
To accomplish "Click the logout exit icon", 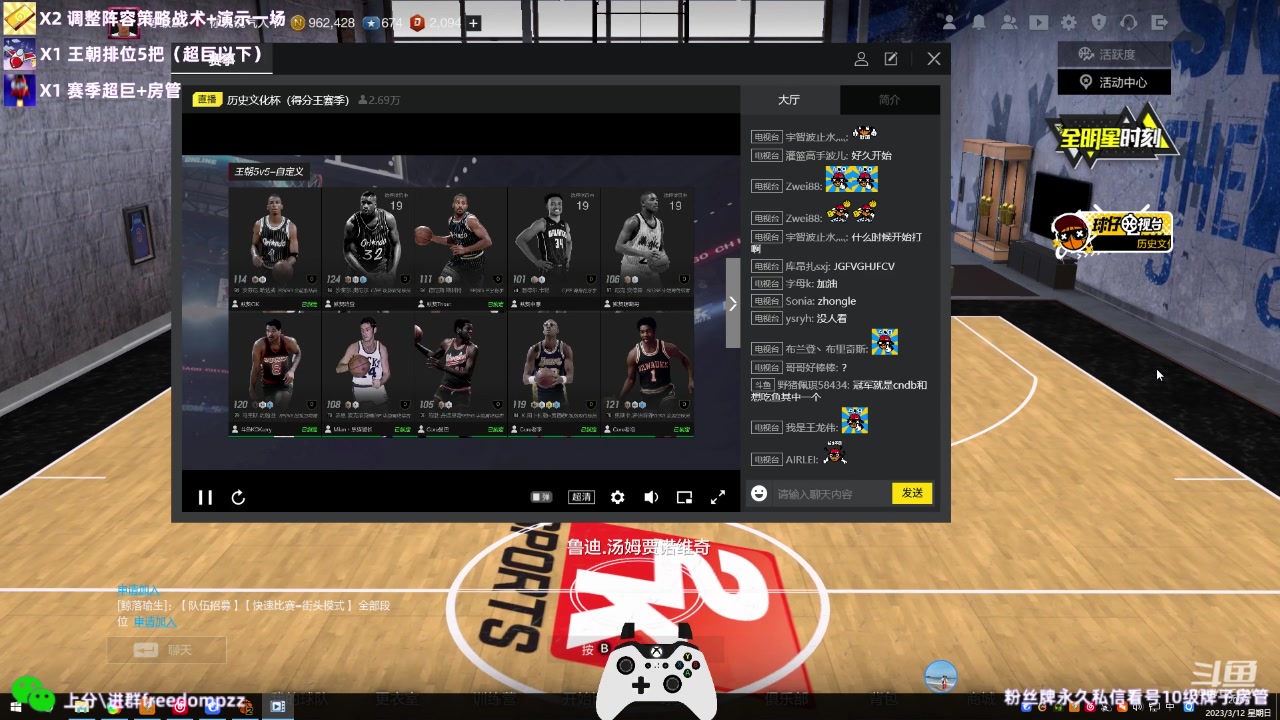I will [x=1159, y=22].
